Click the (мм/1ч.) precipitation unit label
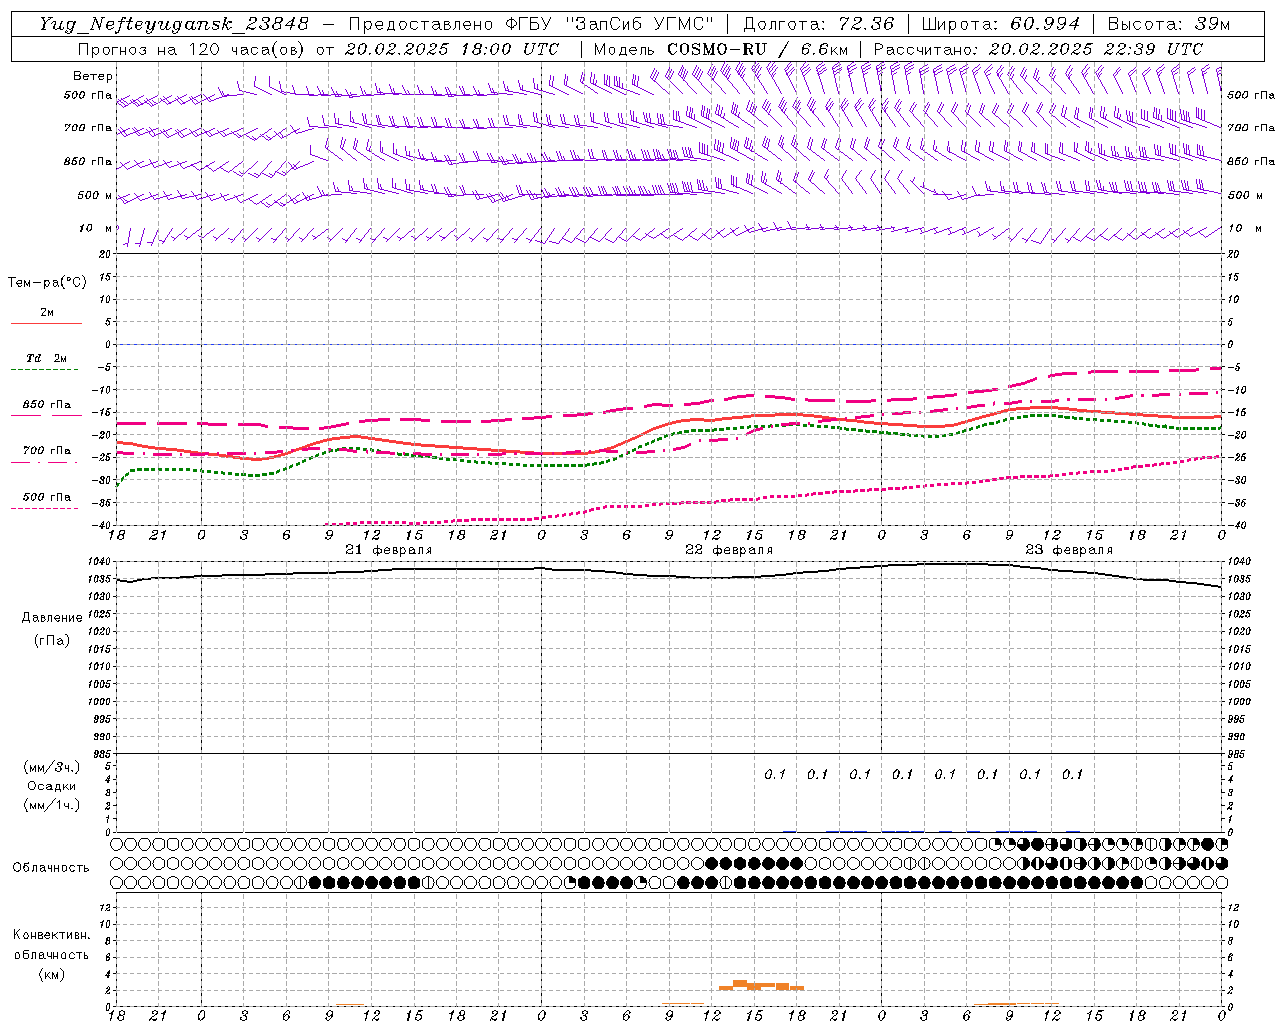This screenshot has height=1024, width=1280. (x=52, y=805)
